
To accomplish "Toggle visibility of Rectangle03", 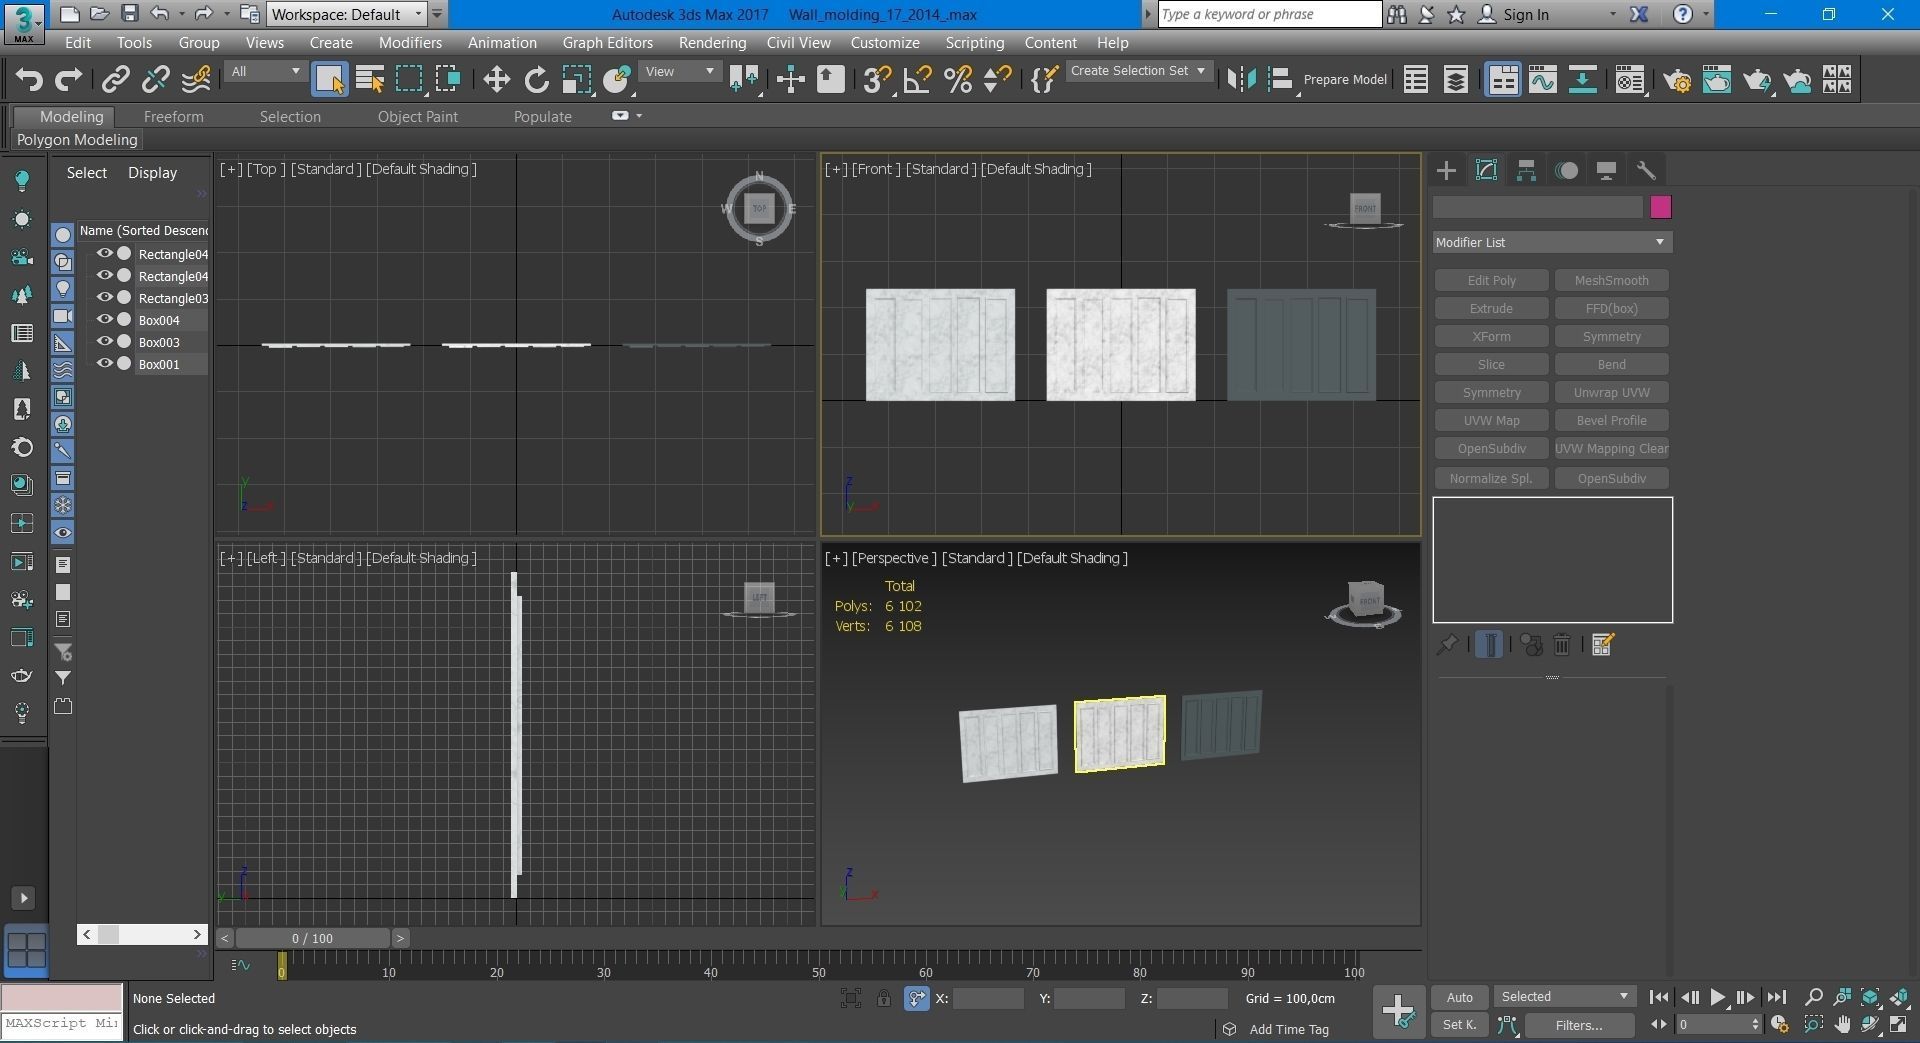I will coord(104,298).
